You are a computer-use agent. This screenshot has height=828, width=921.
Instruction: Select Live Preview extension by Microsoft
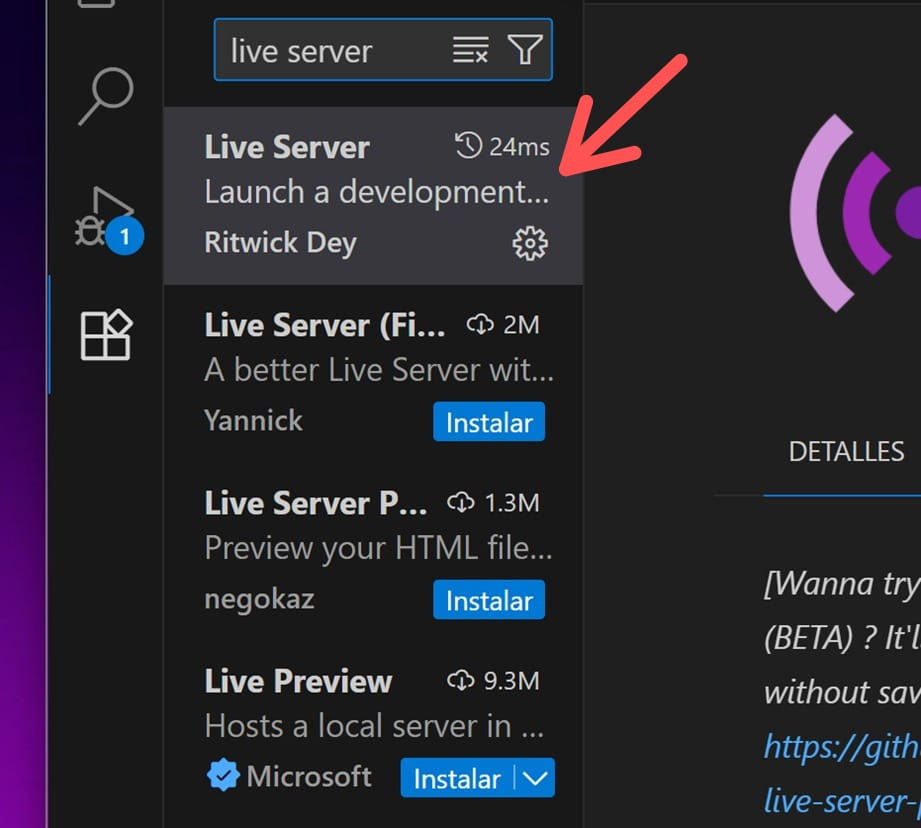(x=374, y=730)
